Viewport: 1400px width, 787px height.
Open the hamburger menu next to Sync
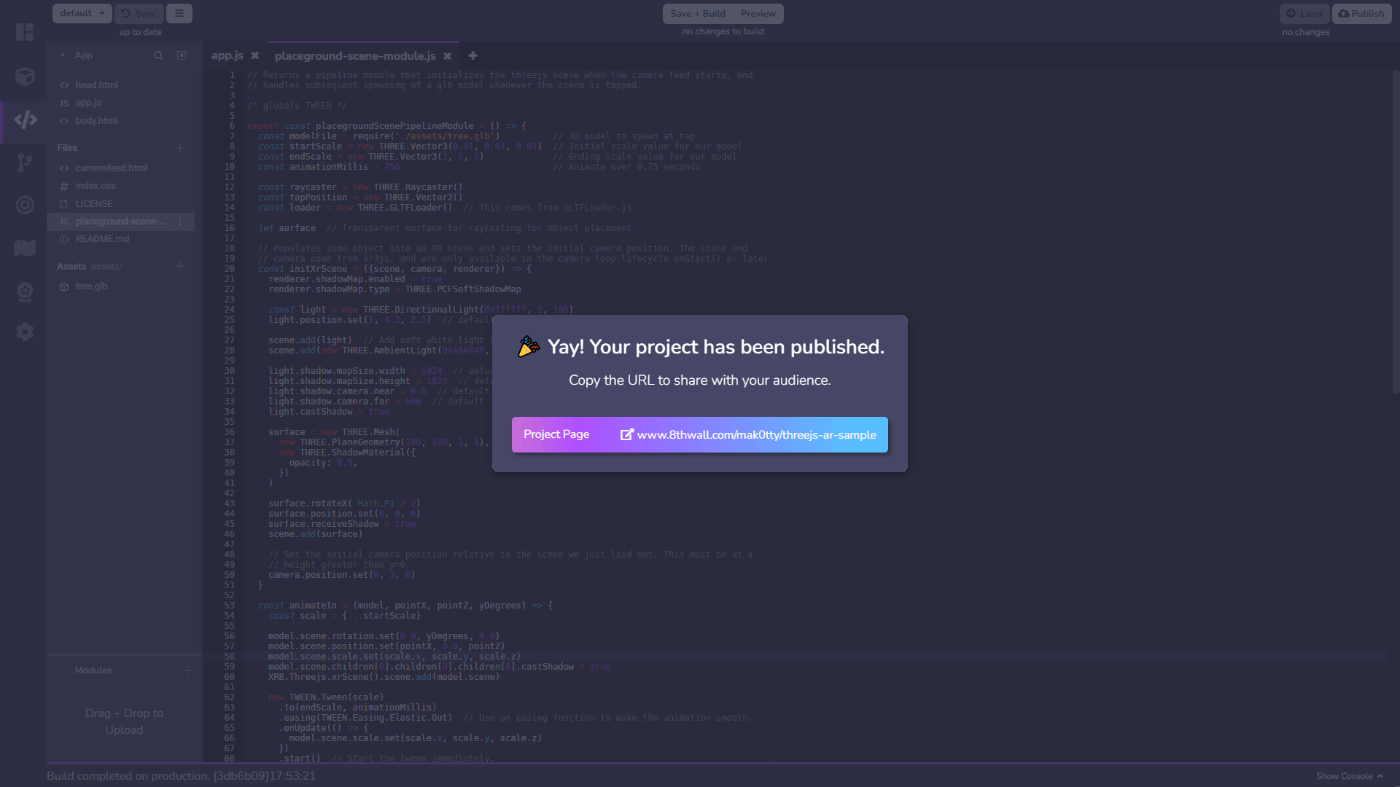click(x=179, y=13)
